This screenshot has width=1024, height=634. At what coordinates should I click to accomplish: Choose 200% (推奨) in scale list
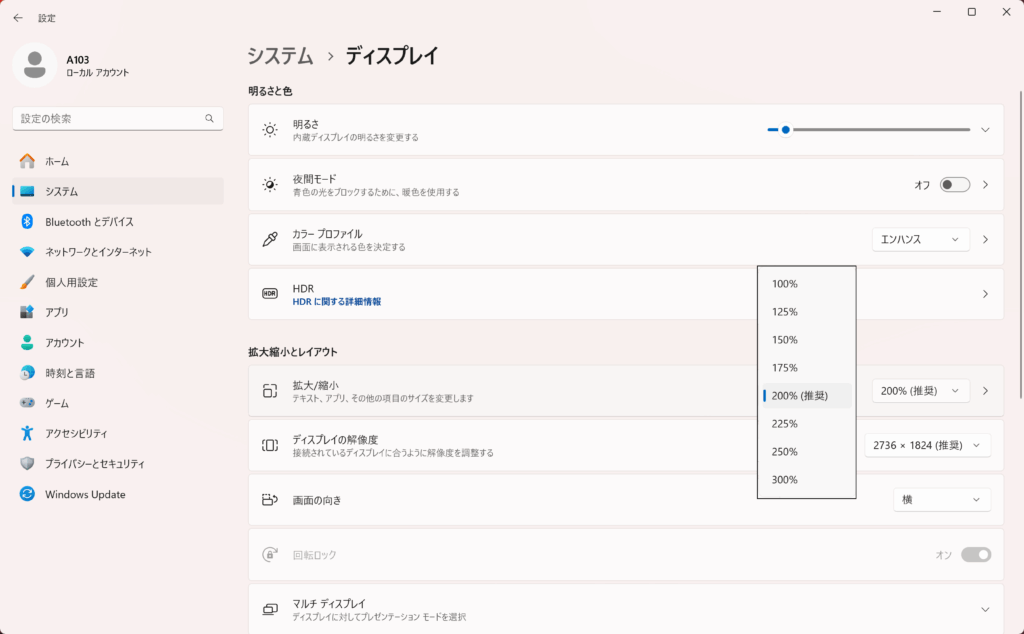807,396
